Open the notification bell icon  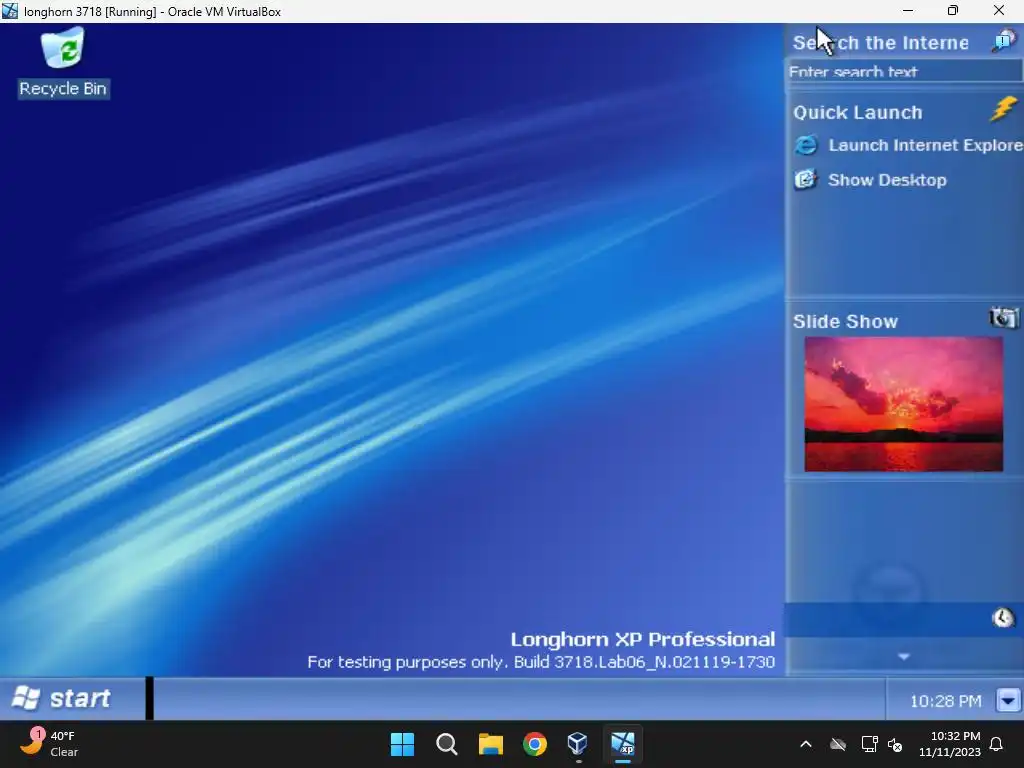point(997,744)
